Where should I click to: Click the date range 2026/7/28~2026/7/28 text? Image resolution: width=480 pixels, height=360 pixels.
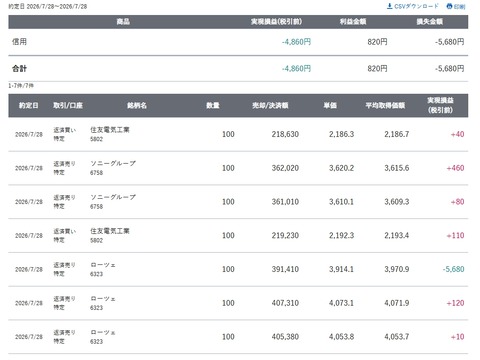pyautogui.click(x=57, y=6)
